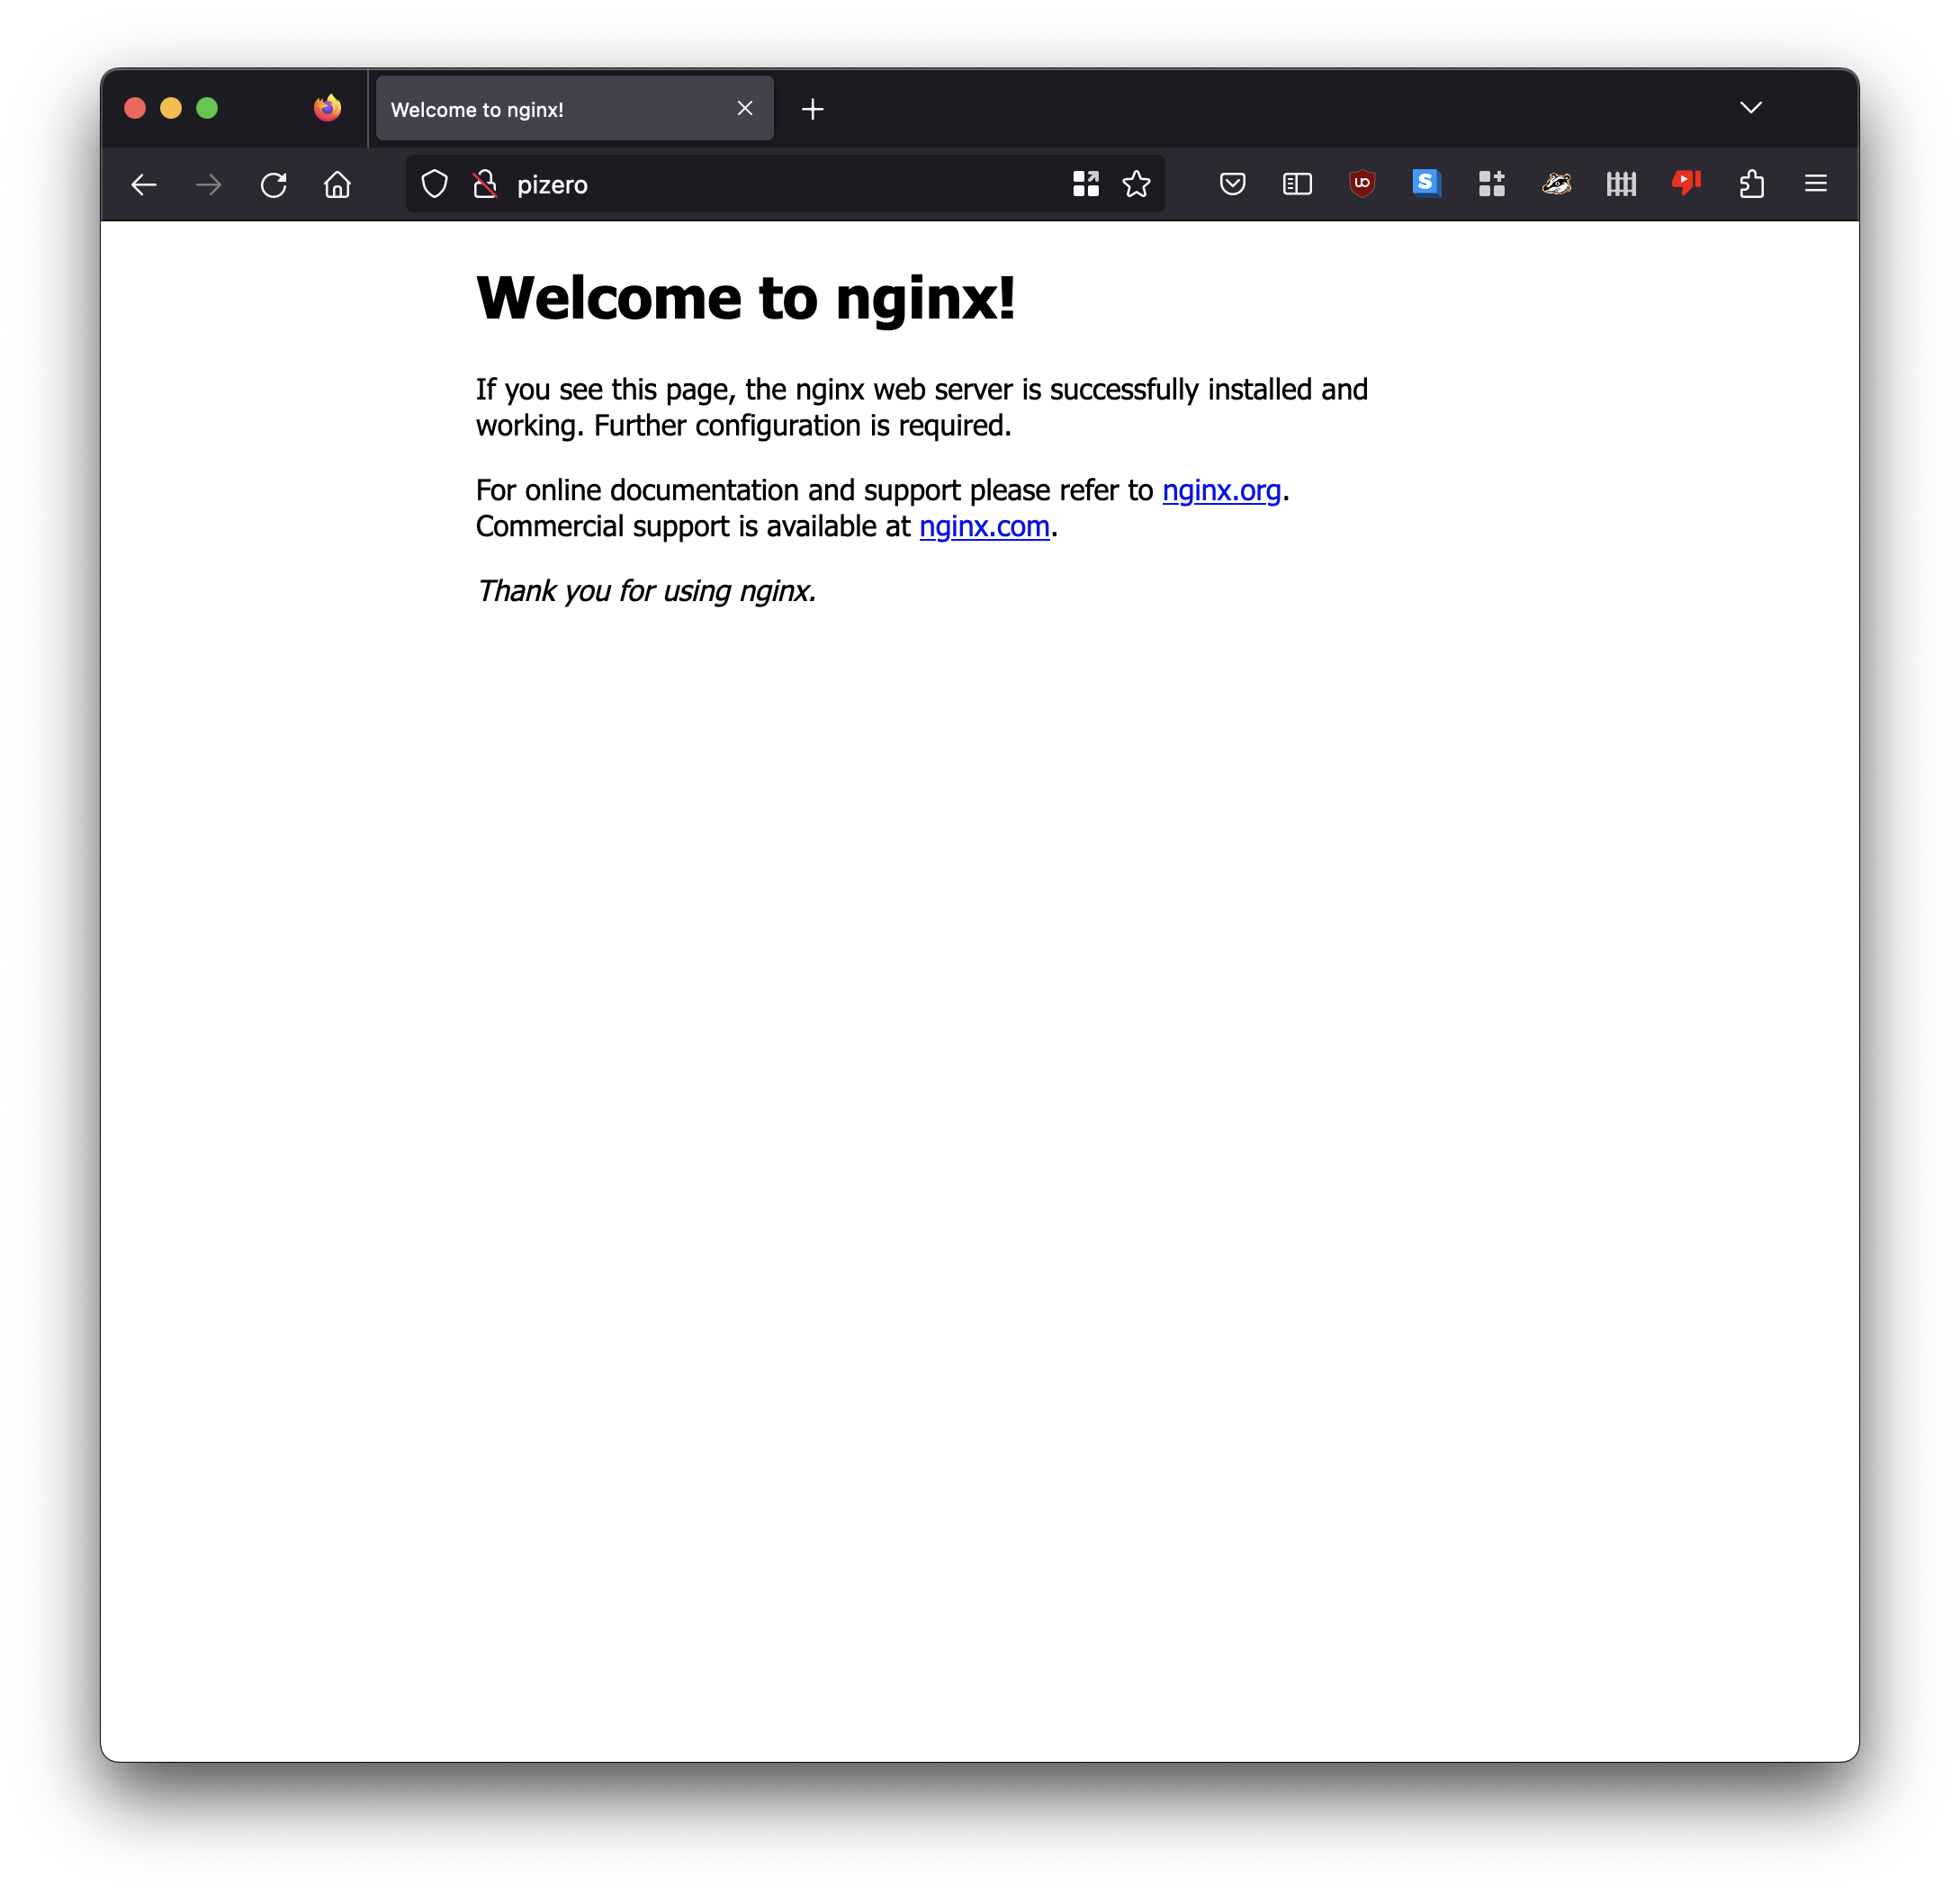This screenshot has width=1960, height=1895.
Task: Open the Firefox hamburger application menu
Action: (1816, 184)
